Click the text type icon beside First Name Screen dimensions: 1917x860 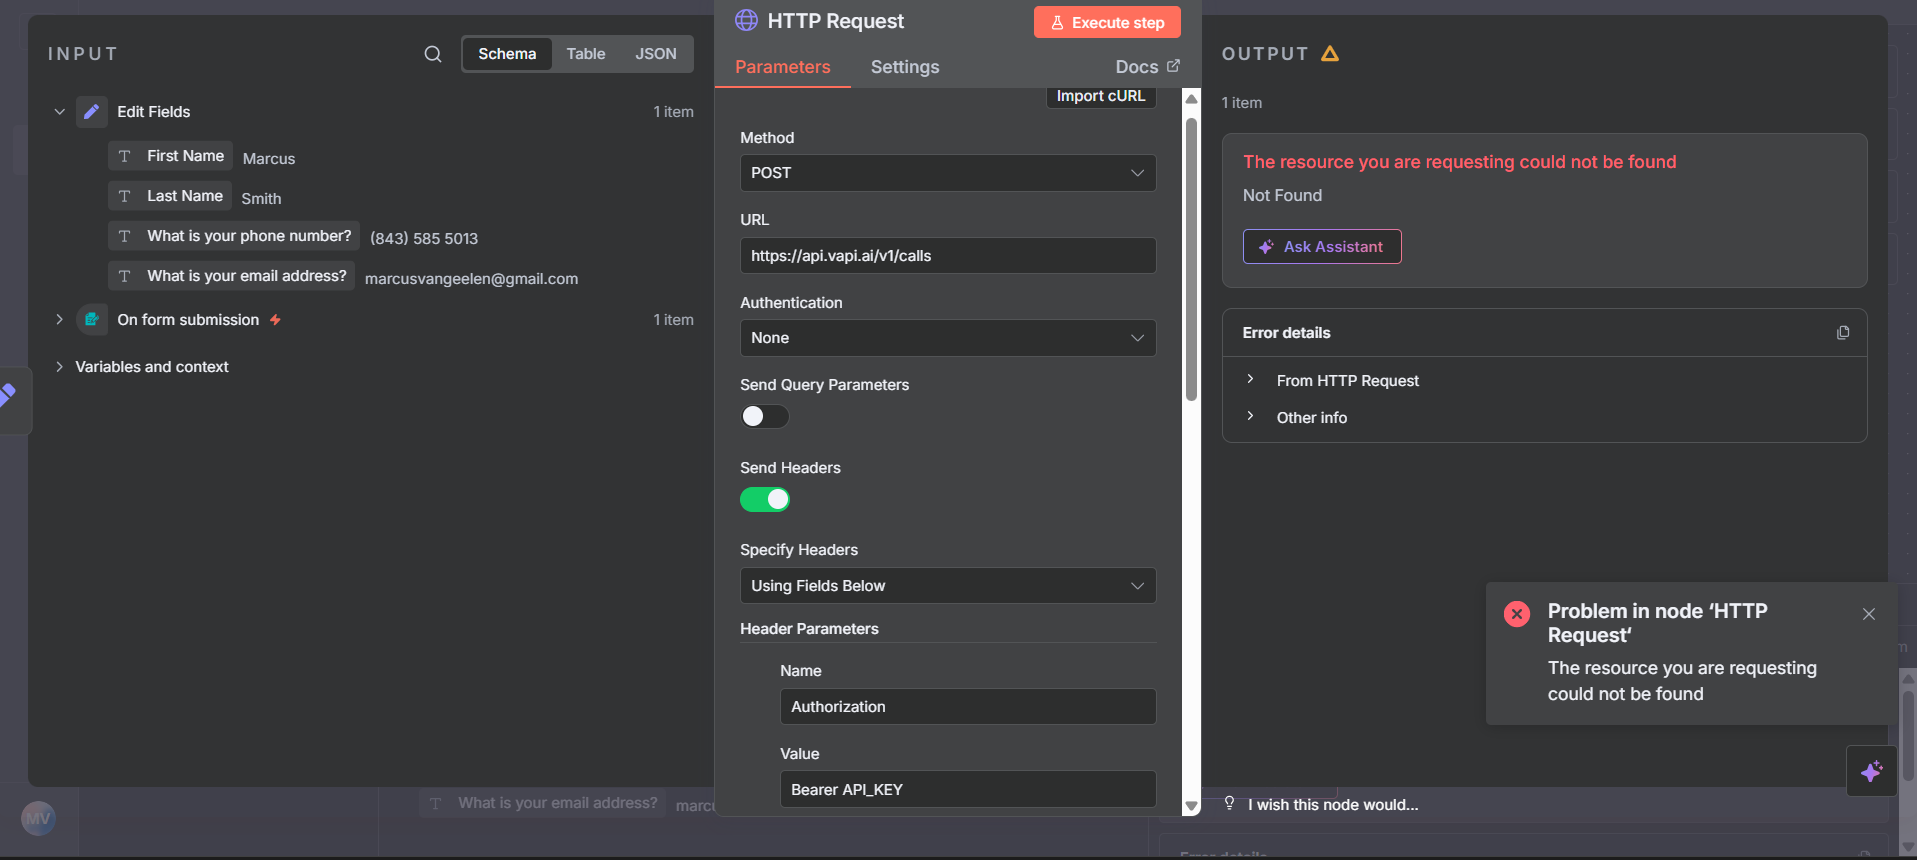click(125, 156)
